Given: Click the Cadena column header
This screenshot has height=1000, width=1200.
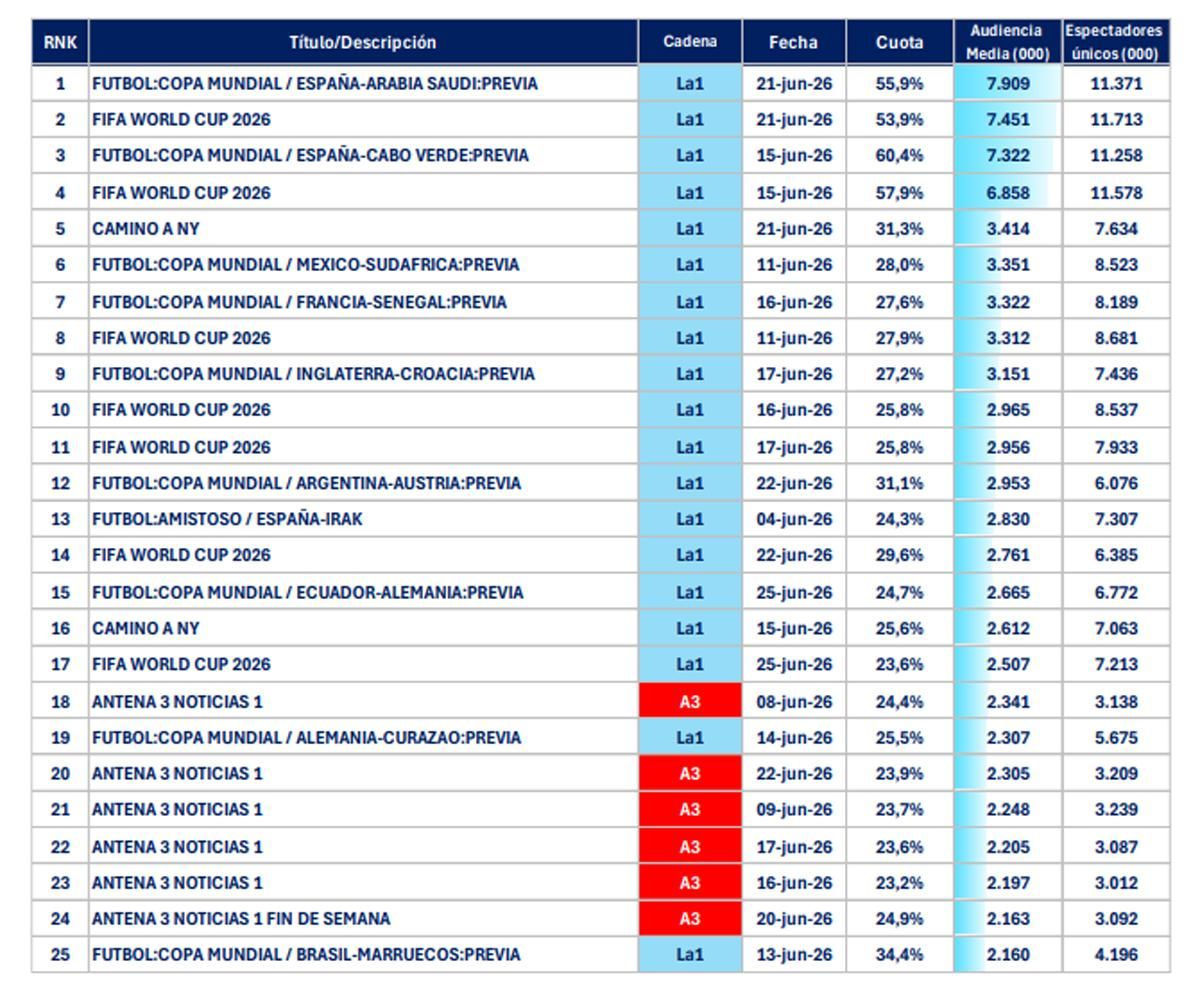Looking at the screenshot, I should 690,43.
